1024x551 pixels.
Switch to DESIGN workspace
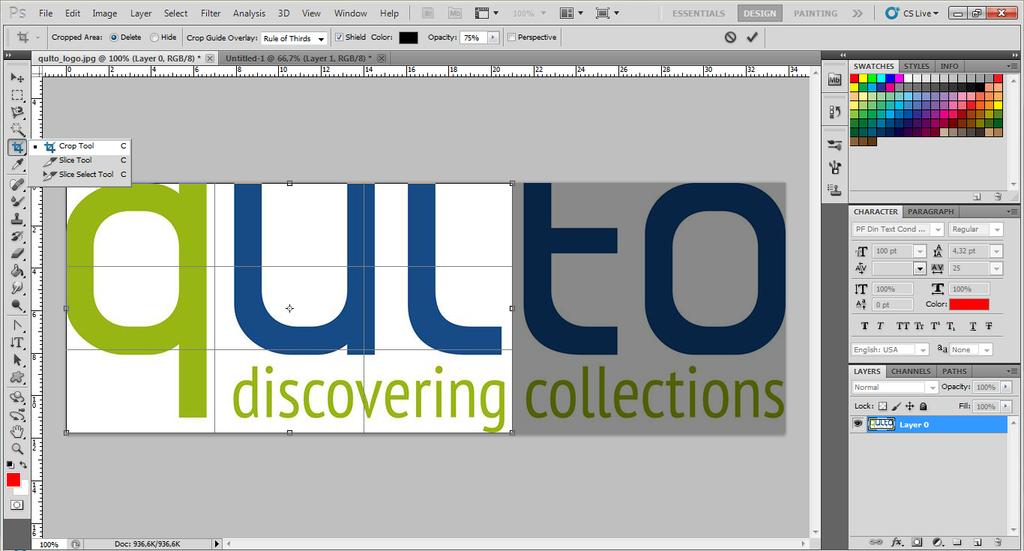click(x=760, y=13)
